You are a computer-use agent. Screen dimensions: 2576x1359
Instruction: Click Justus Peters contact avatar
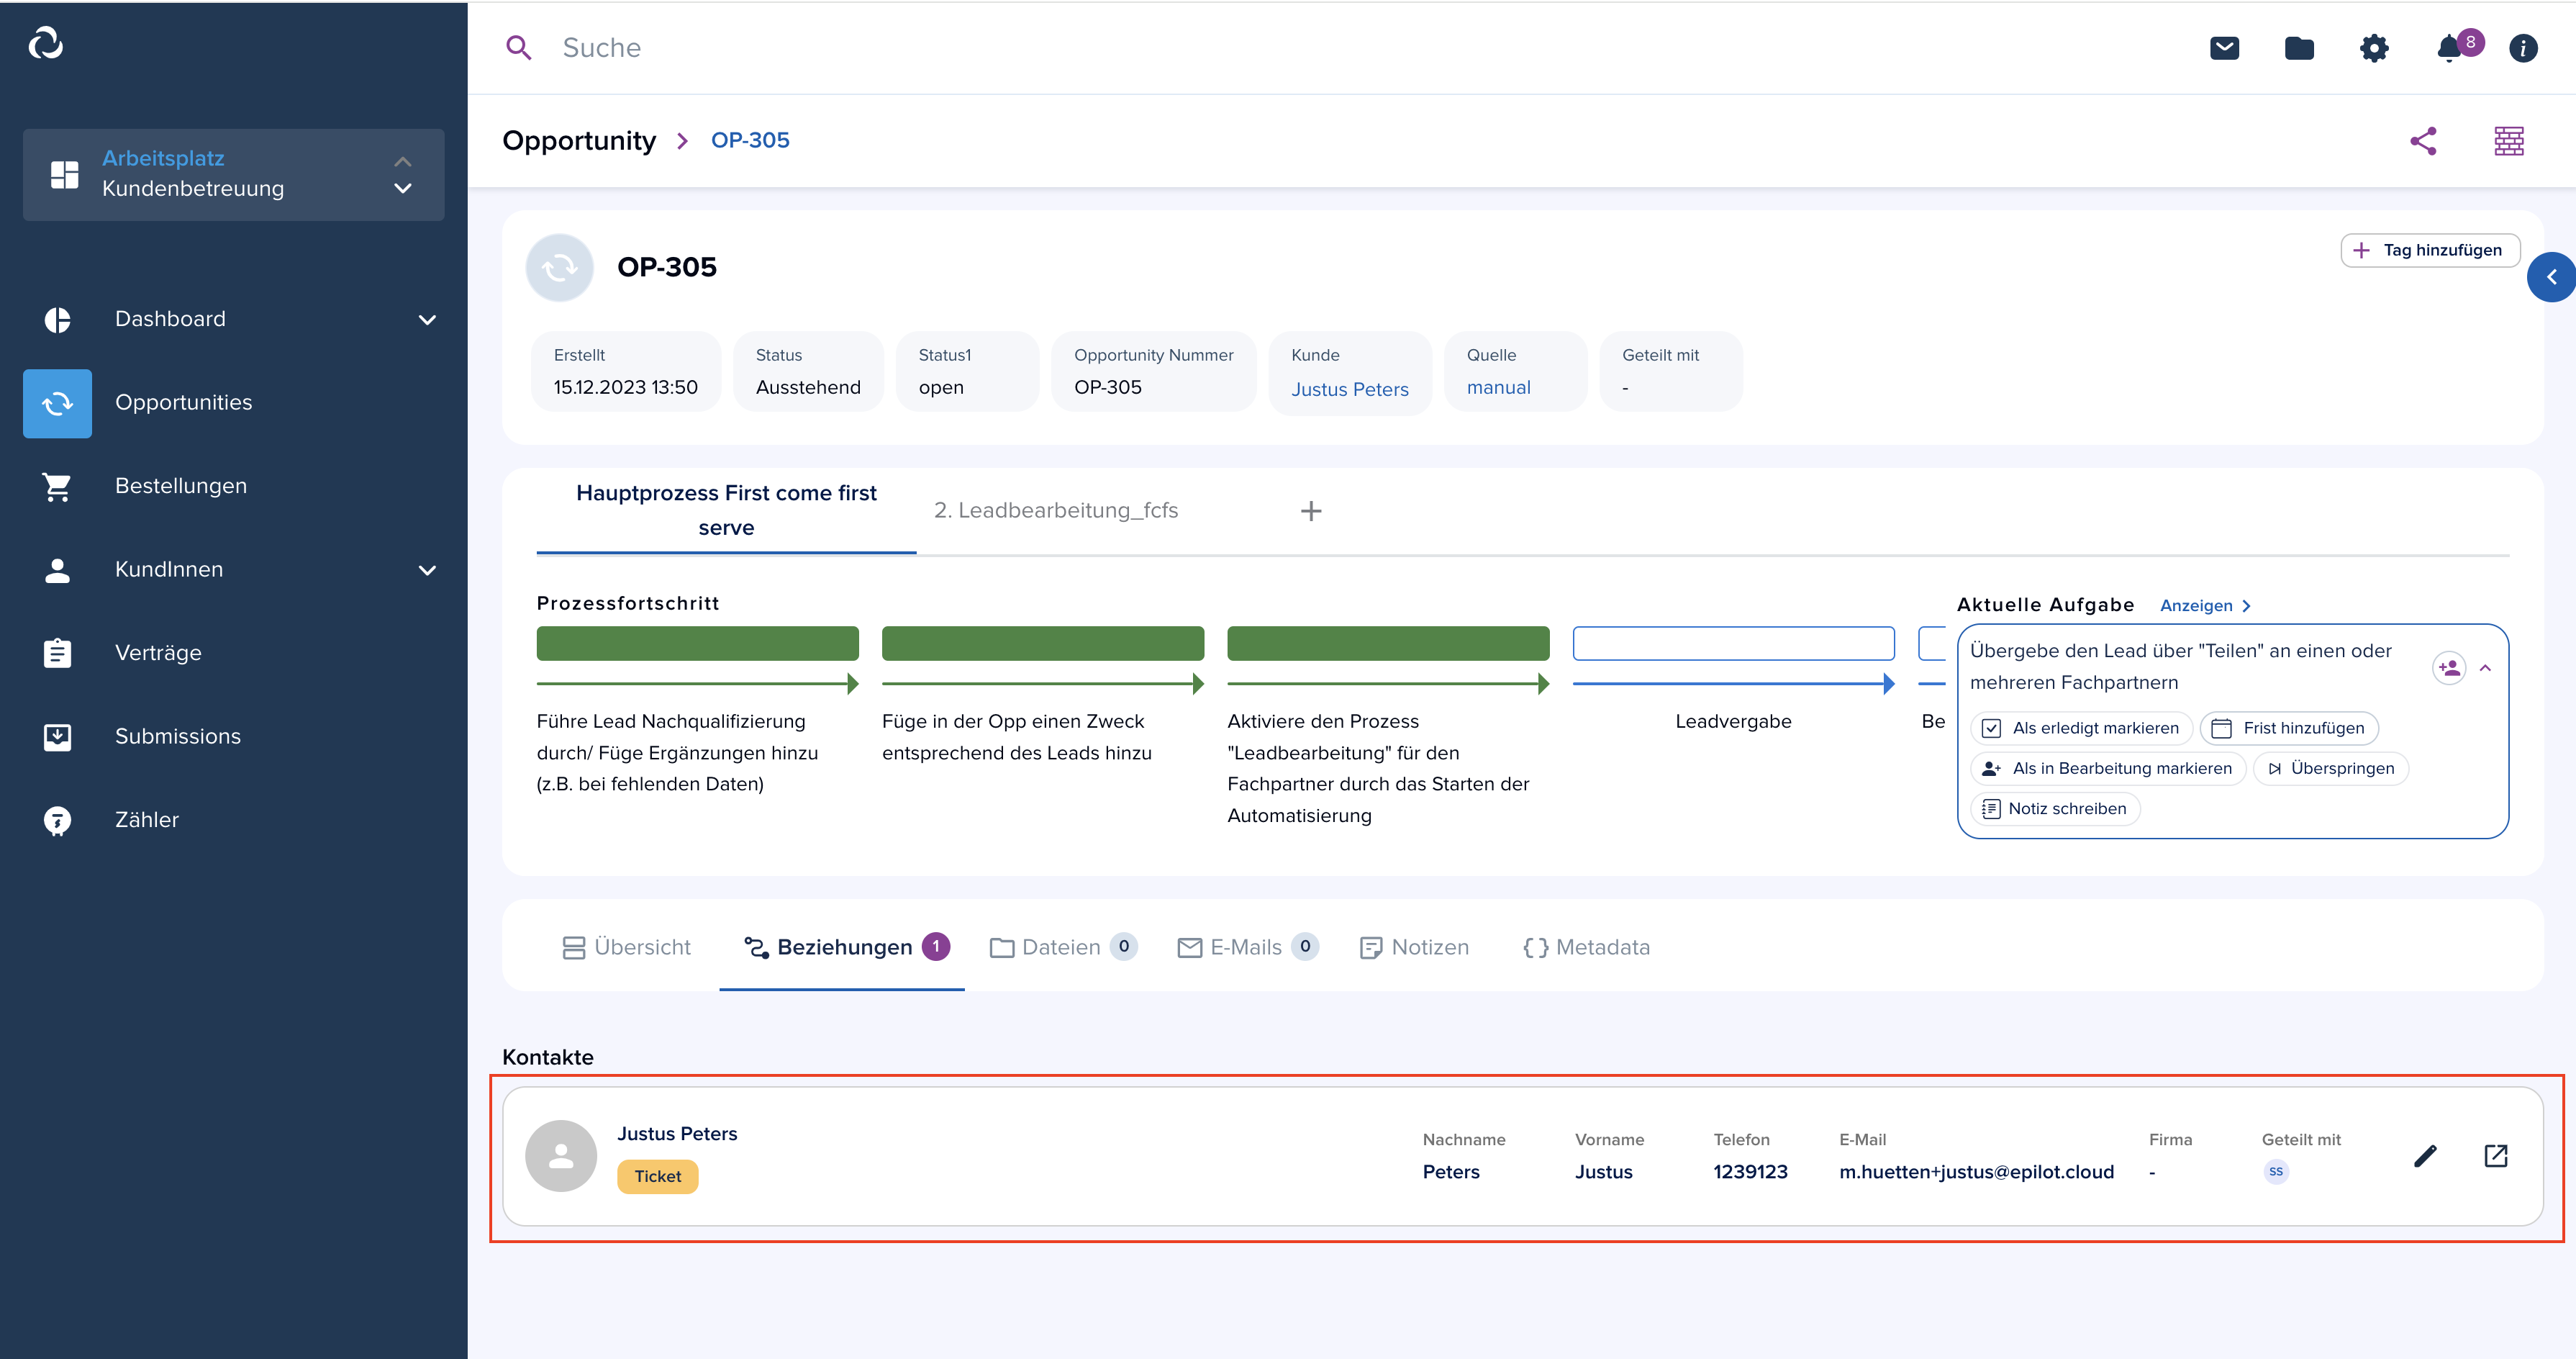(x=561, y=1156)
